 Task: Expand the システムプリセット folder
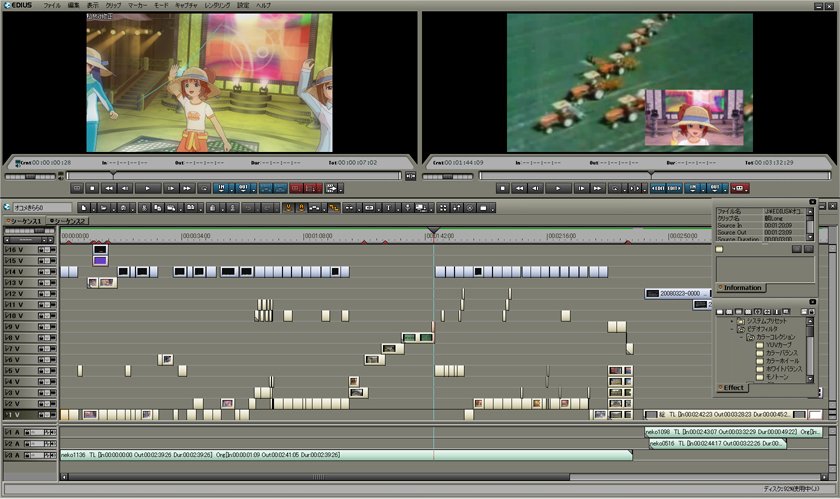pyautogui.click(x=732, y=321)
